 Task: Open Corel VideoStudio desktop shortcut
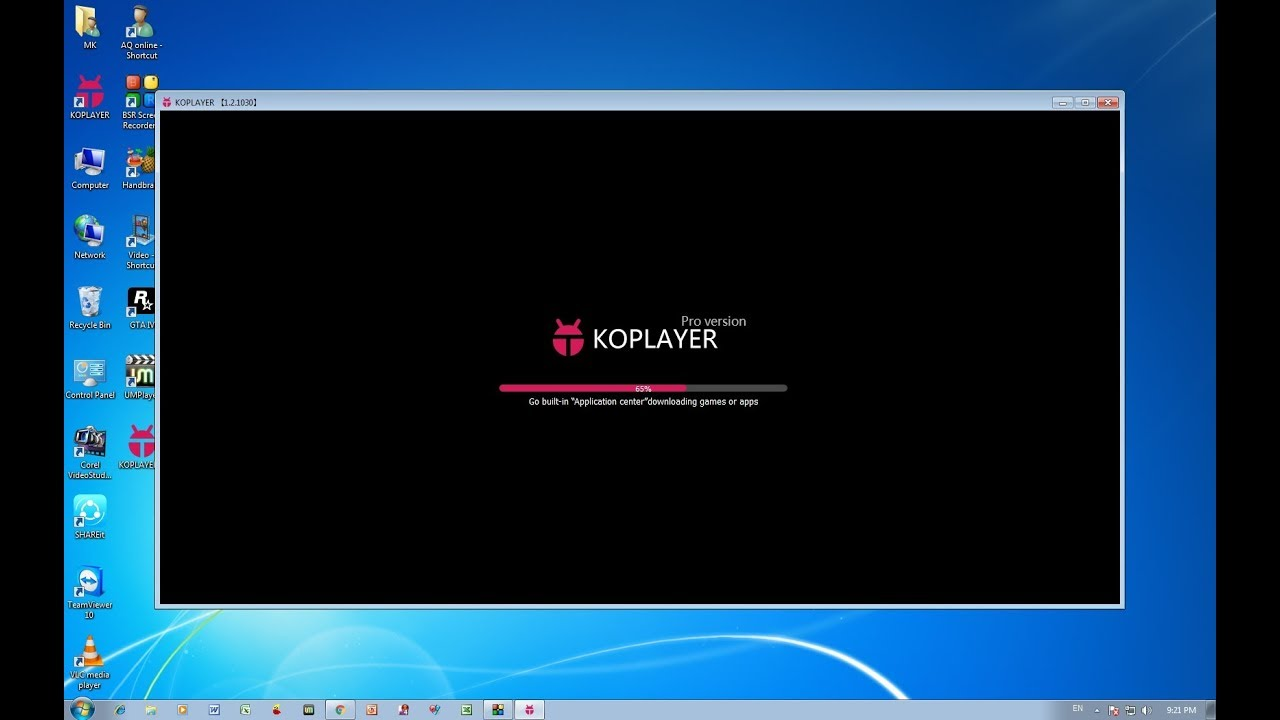(89, 452)
